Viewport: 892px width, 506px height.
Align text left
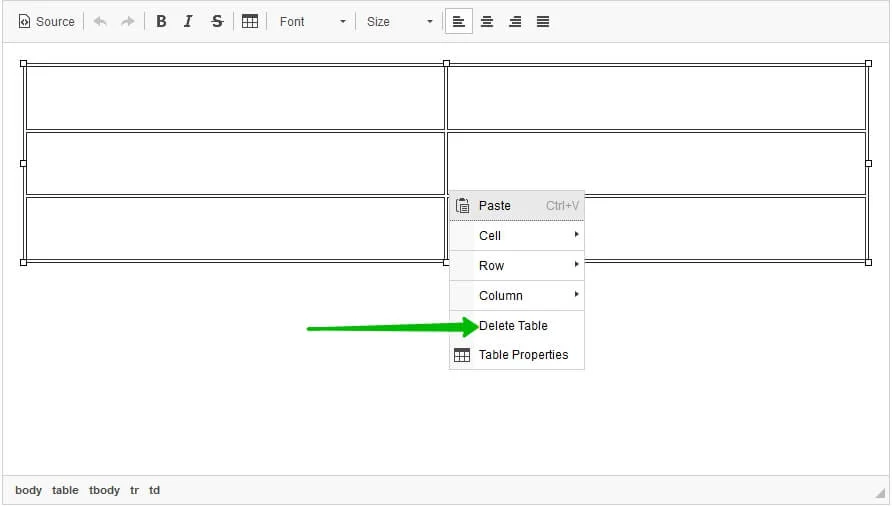(459, 22)
